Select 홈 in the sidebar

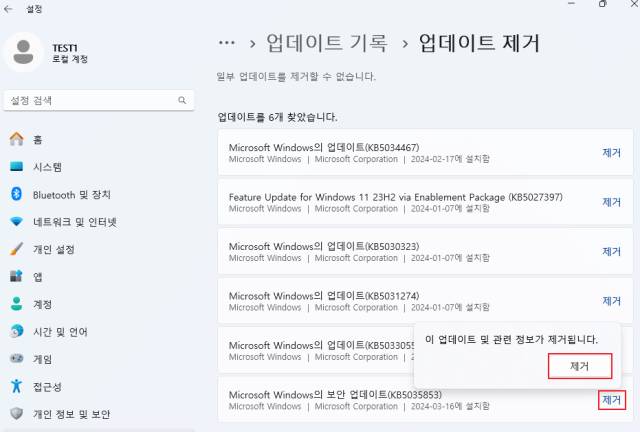click(x=38, y=140)
